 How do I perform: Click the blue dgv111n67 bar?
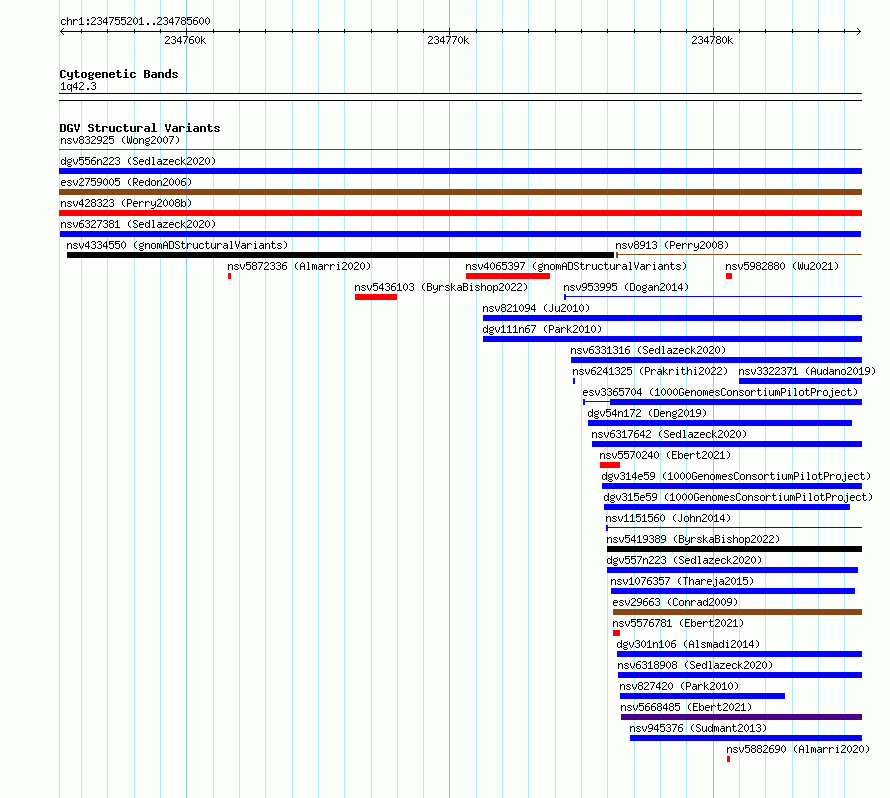(673, 339)
